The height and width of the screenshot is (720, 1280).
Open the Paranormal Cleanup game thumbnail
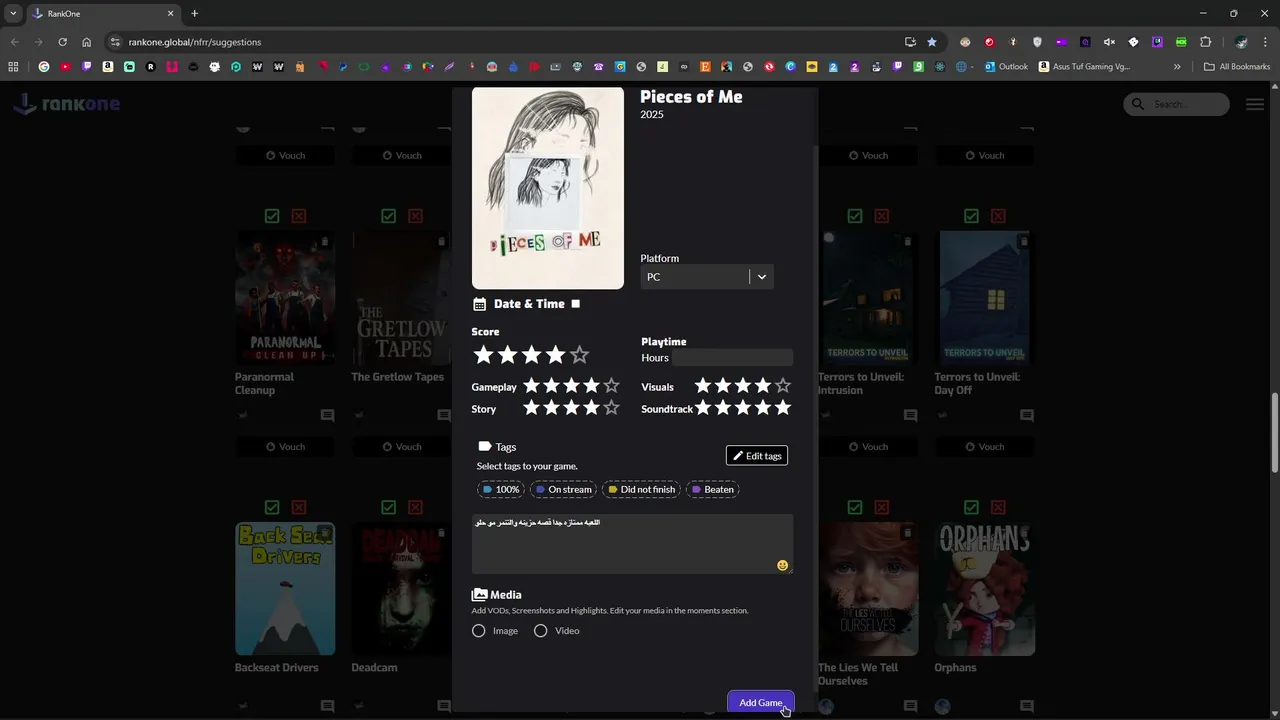pyautogui.click(x=285, y=298)
